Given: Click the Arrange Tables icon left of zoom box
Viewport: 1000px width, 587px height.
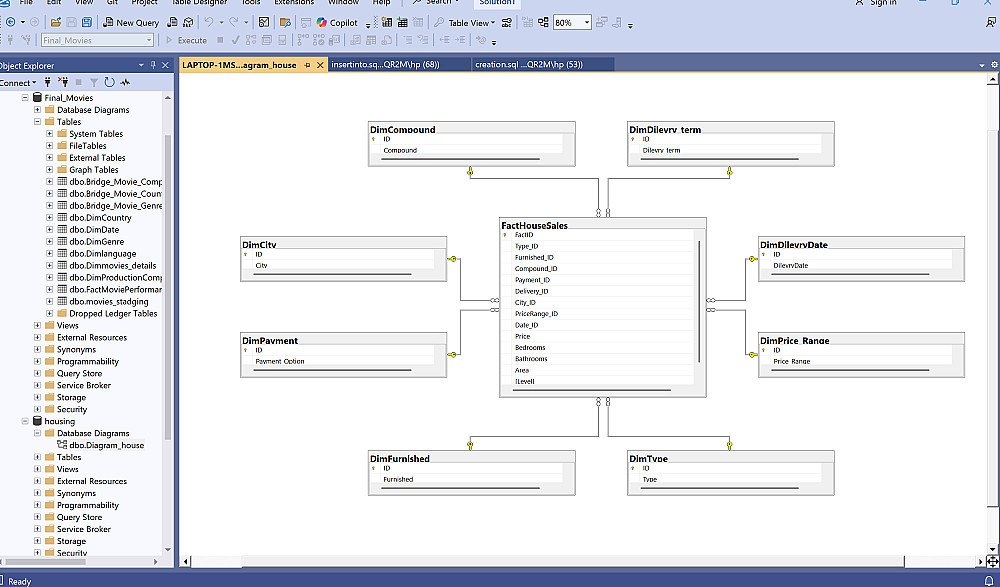Looking at the screenshot, I should click(543, 22).
